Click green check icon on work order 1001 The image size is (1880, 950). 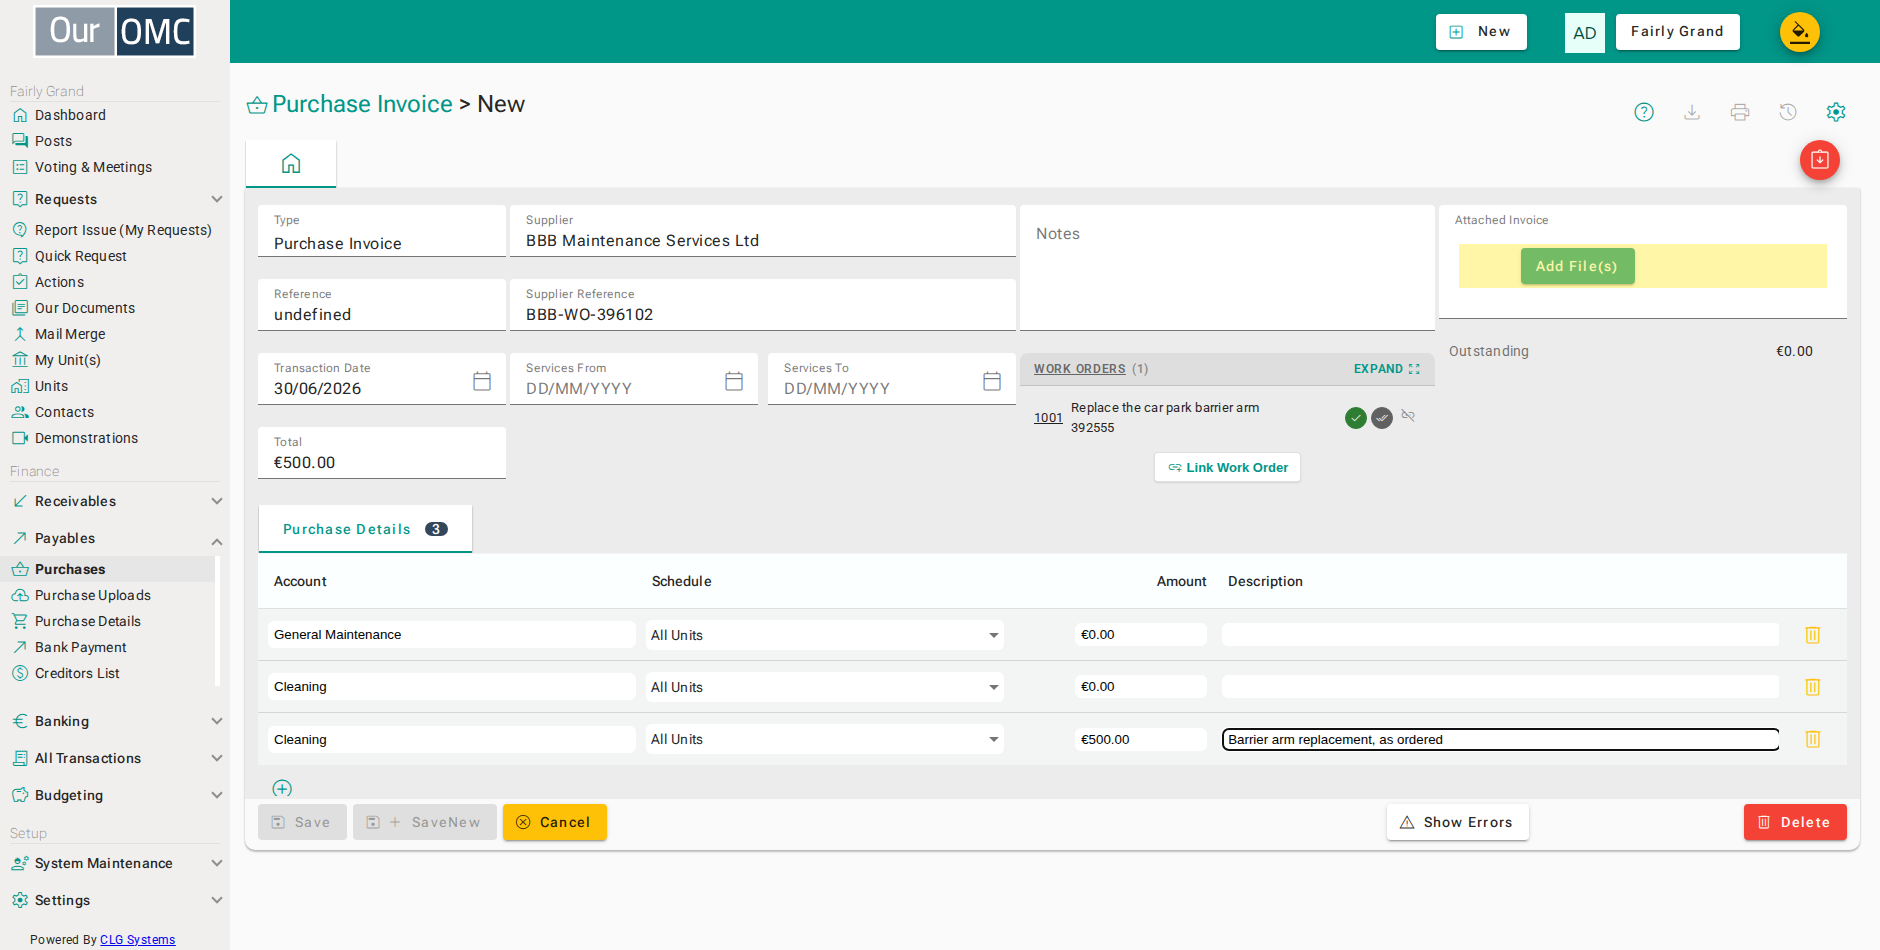click(x=1356, y=418)
